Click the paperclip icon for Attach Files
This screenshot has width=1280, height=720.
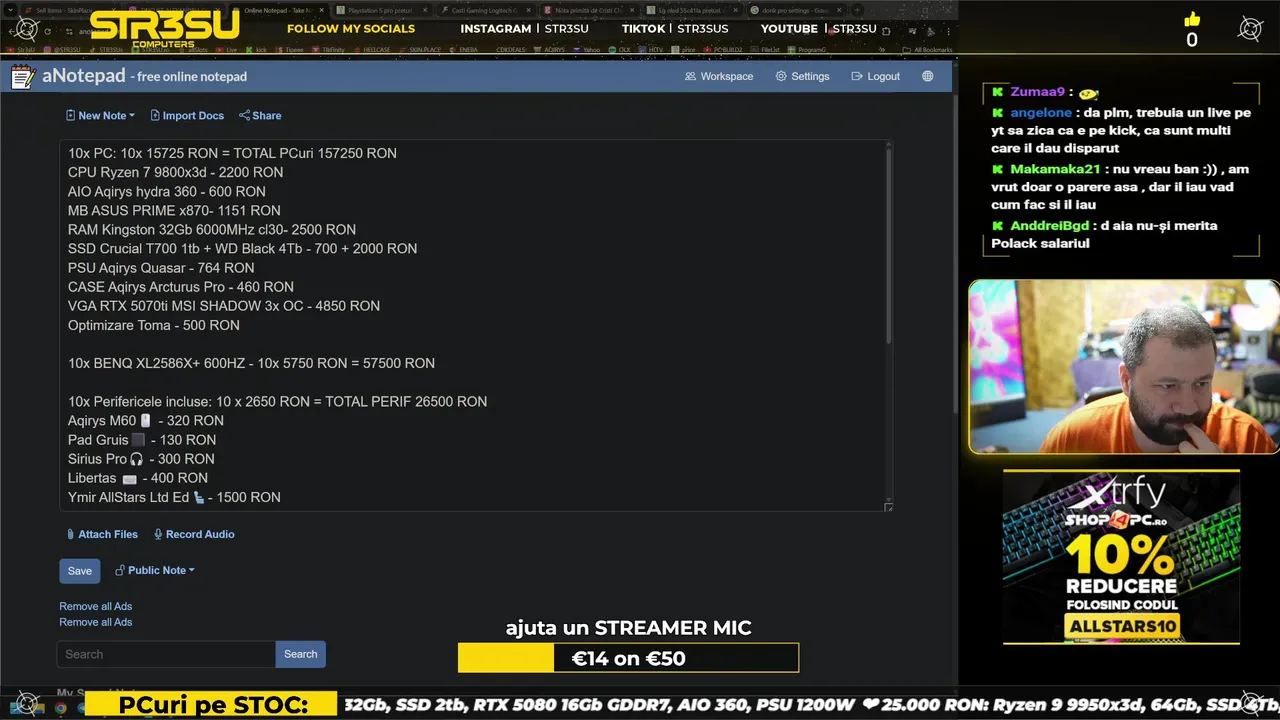[x=70, y=535]
